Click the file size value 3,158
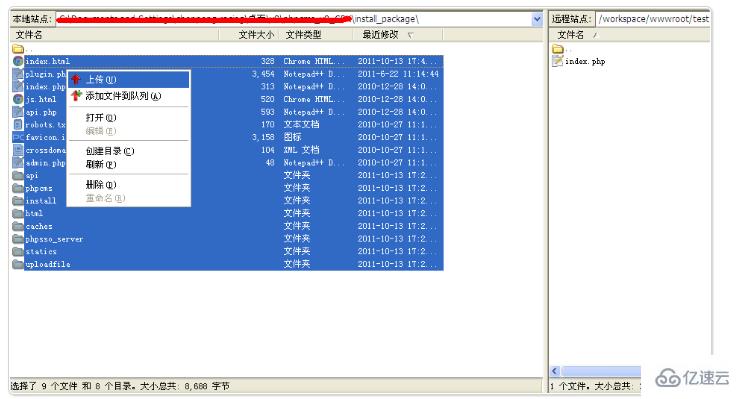 [x=263, y=137]
